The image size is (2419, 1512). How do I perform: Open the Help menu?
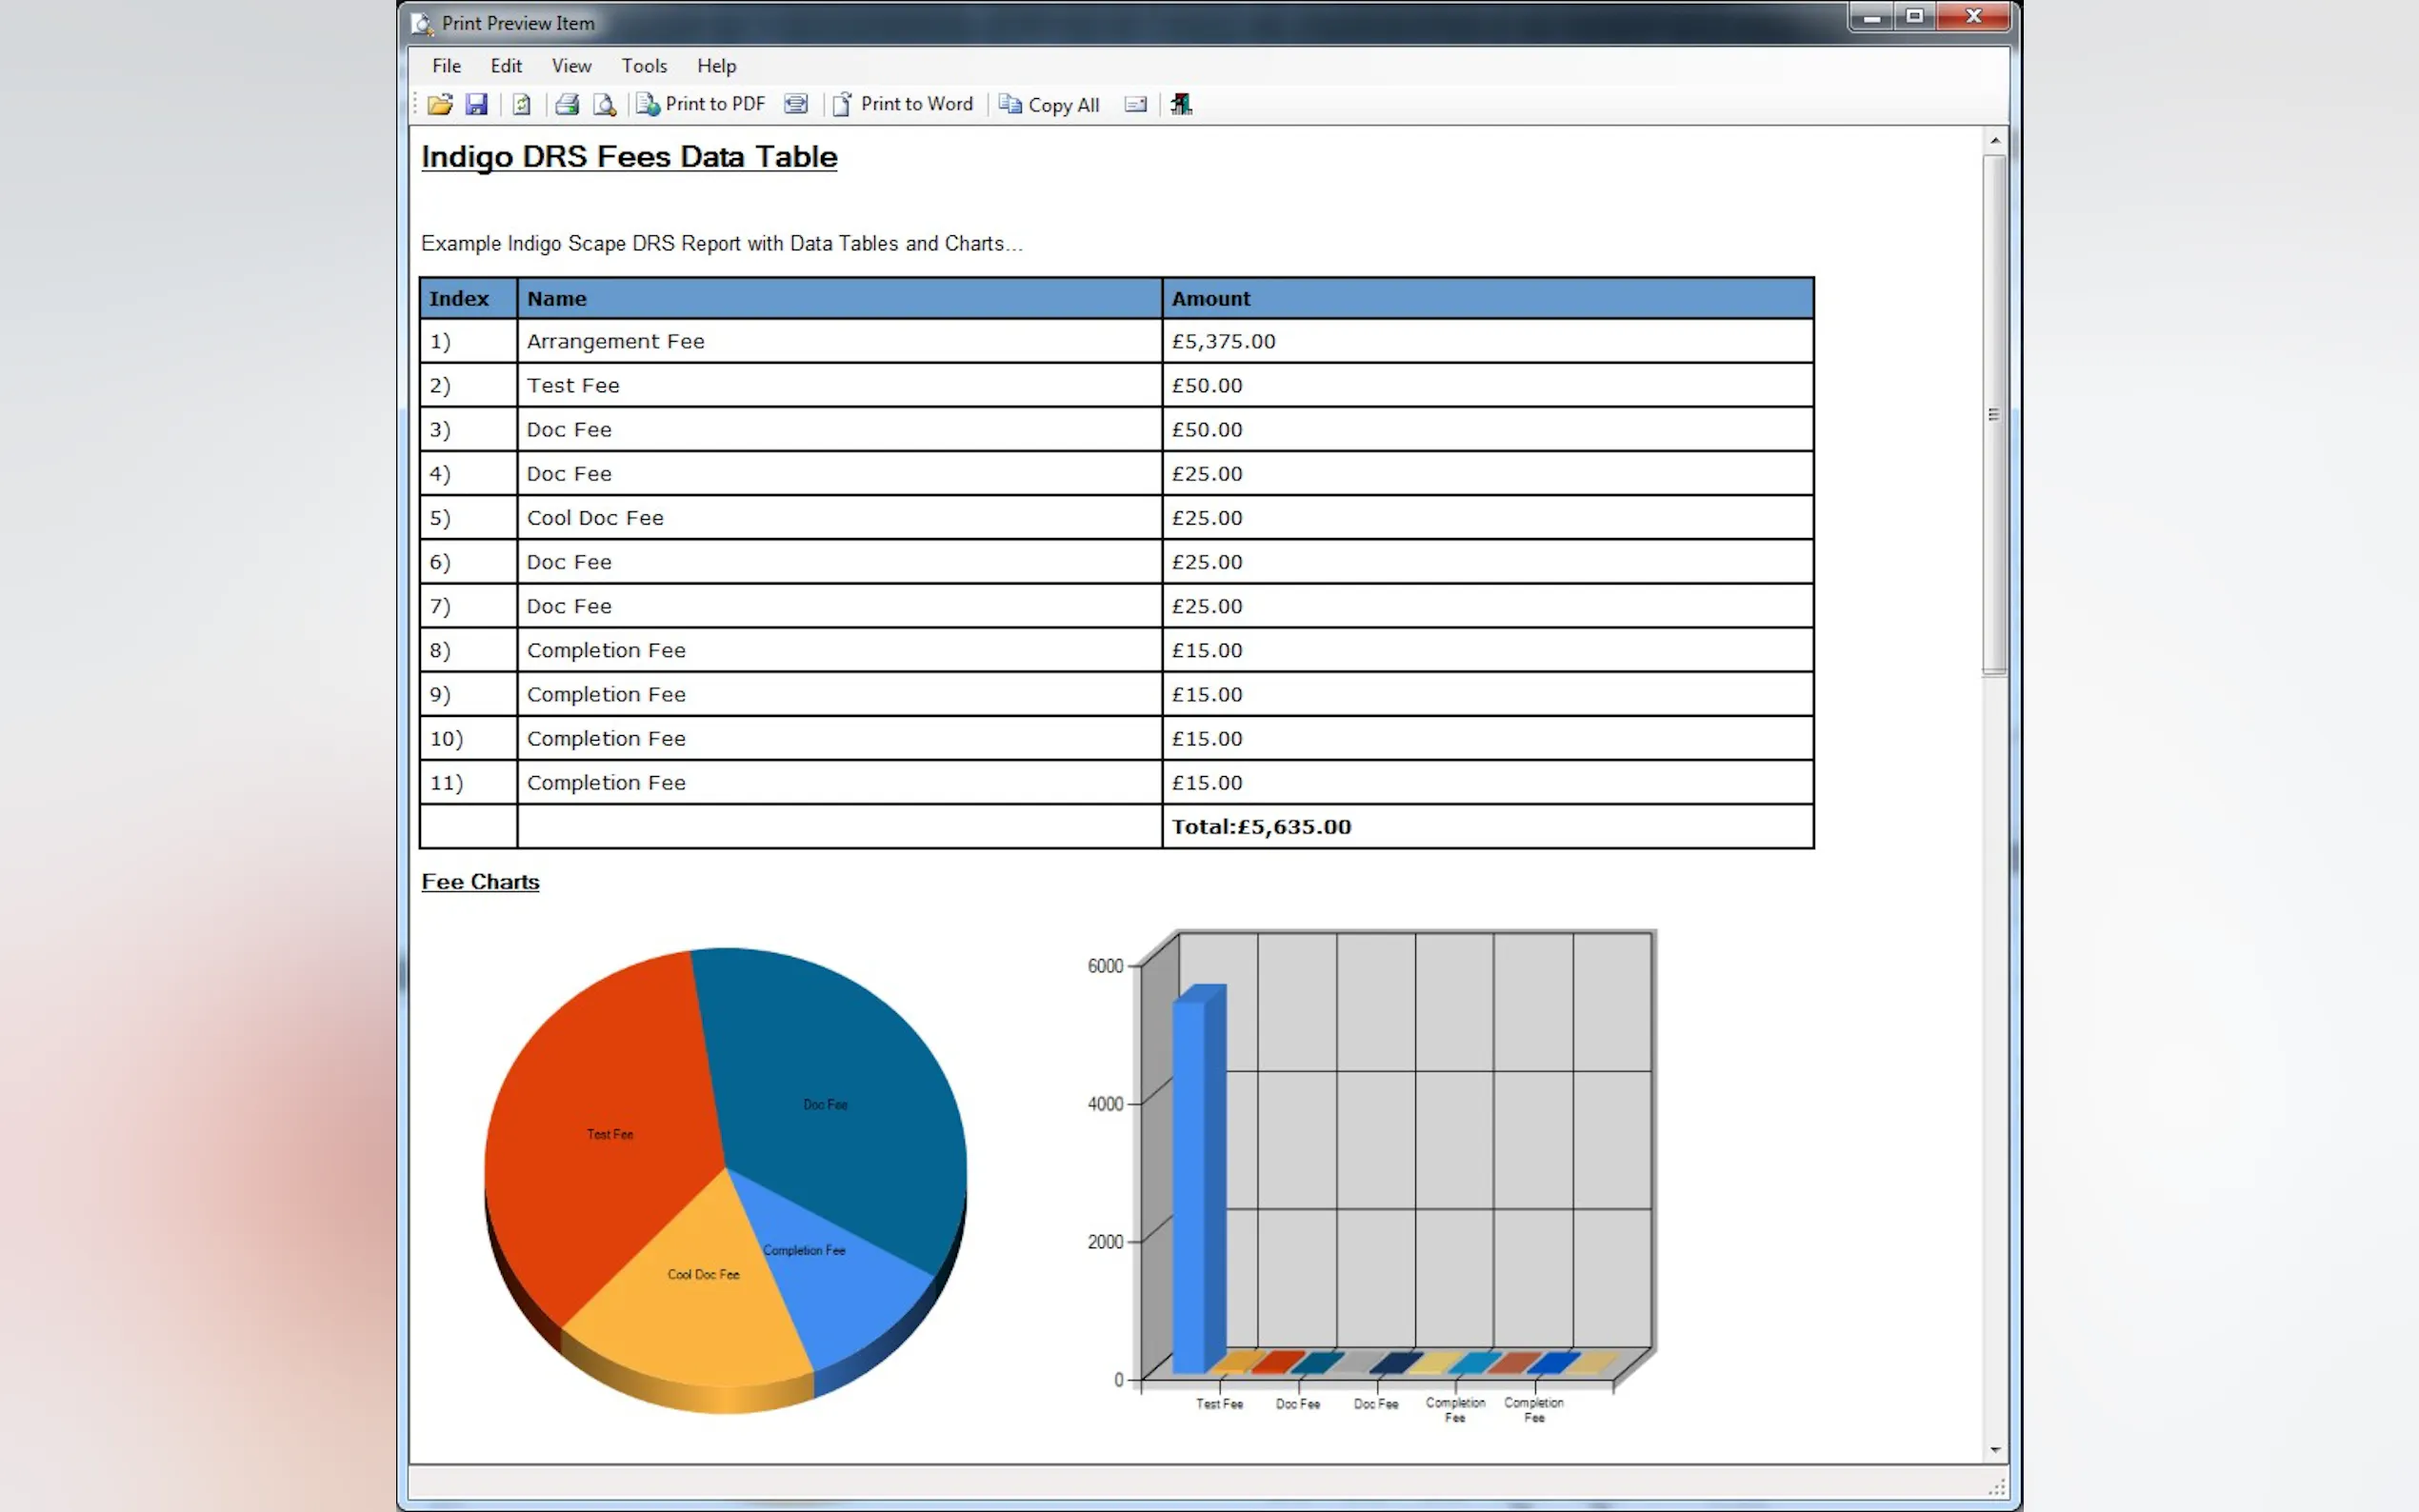(716, 66)
